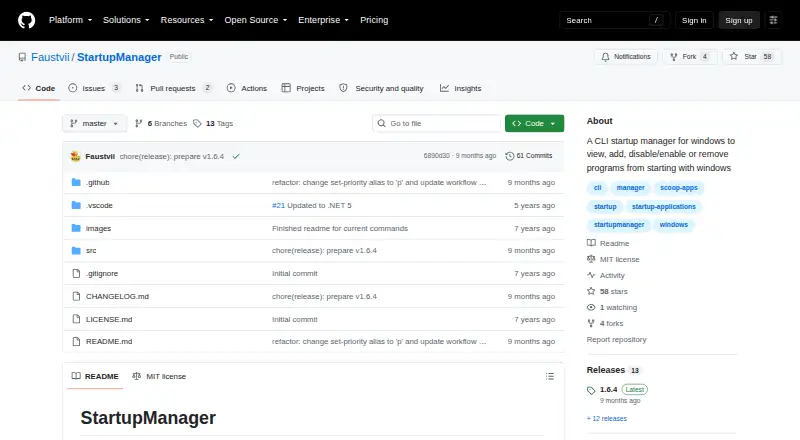Screen dimensions: 800x440
Task: Open the Insights tab
Action: click(461, 88)
